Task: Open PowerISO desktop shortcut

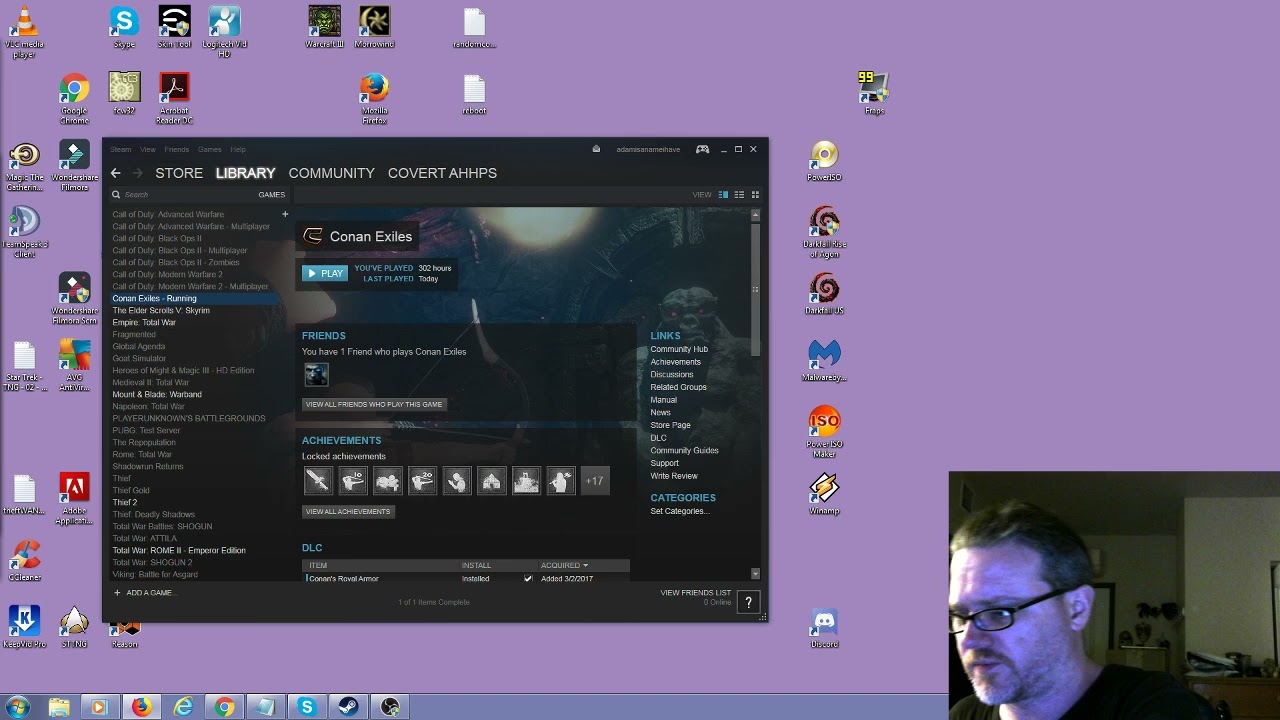Action: [x=824, y=161]
